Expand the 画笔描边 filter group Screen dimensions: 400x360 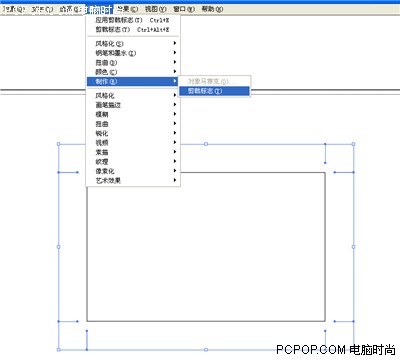(x=133, y=105)
